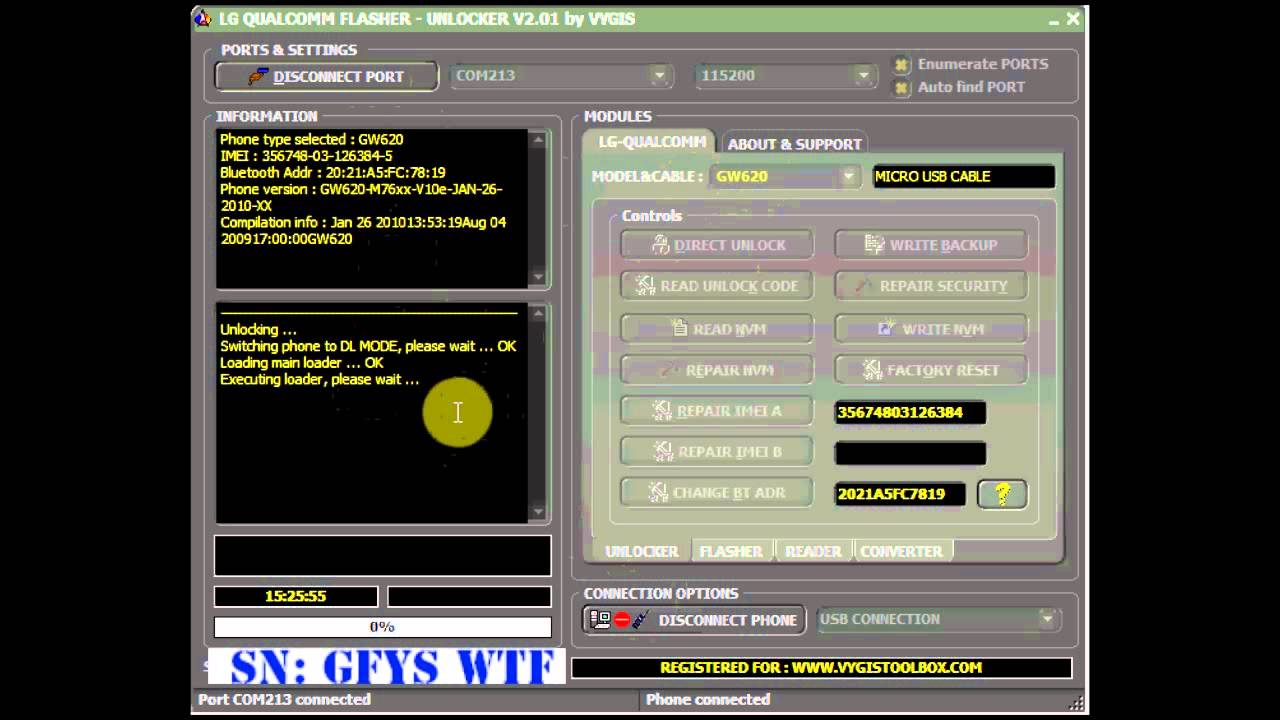Click the READ UNLOCK CODE button
This screenshot has width=1280, height=720.
pos(717,286)
